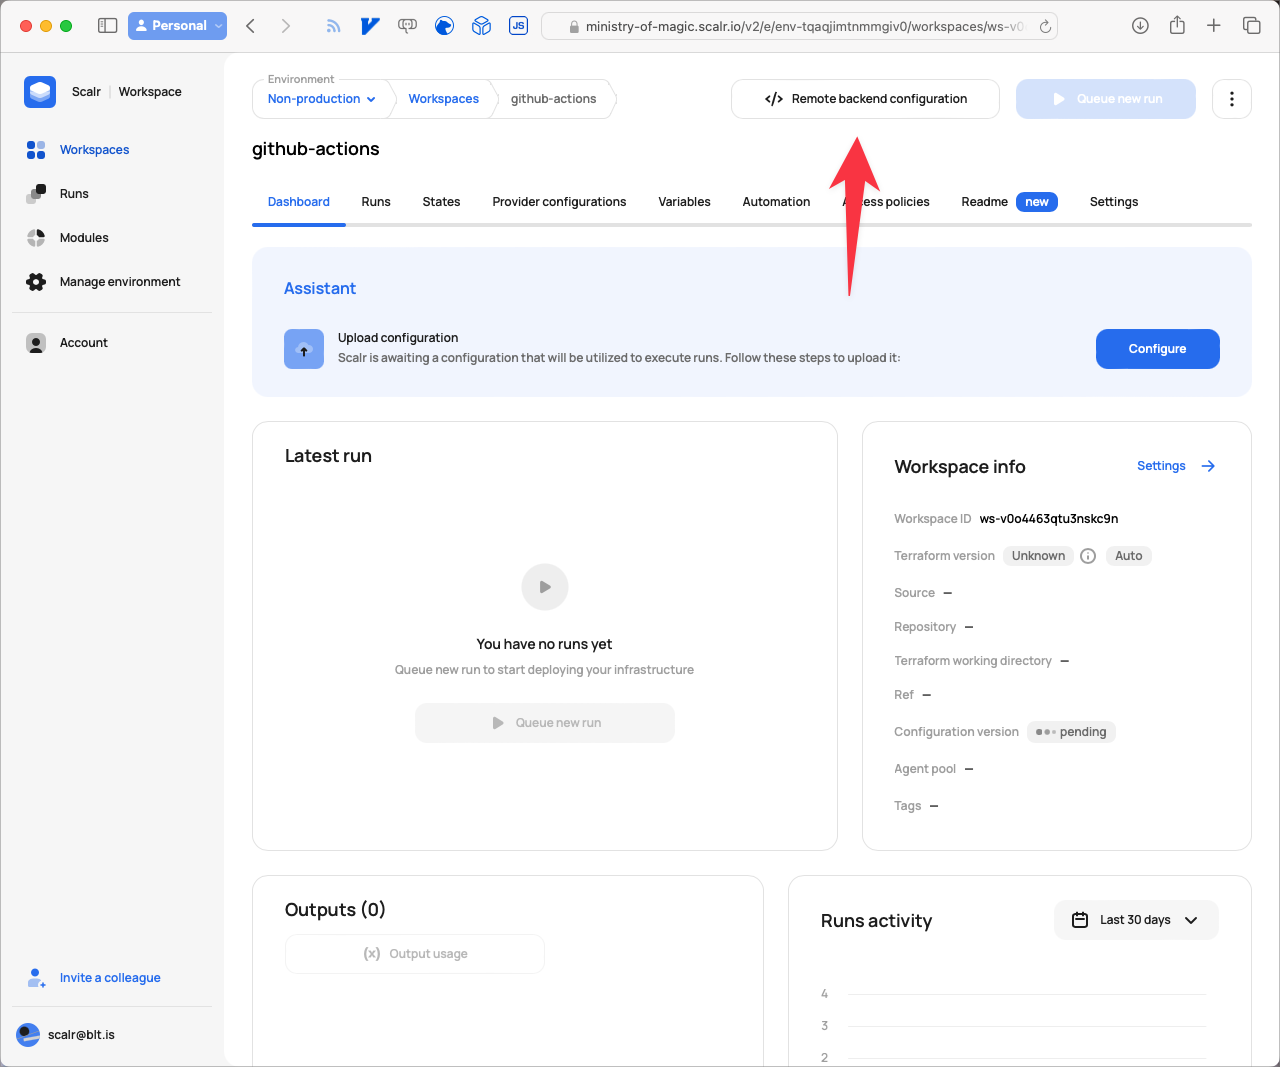
Task: Click the github-actions page heading
Action: [x=316, y=149]
